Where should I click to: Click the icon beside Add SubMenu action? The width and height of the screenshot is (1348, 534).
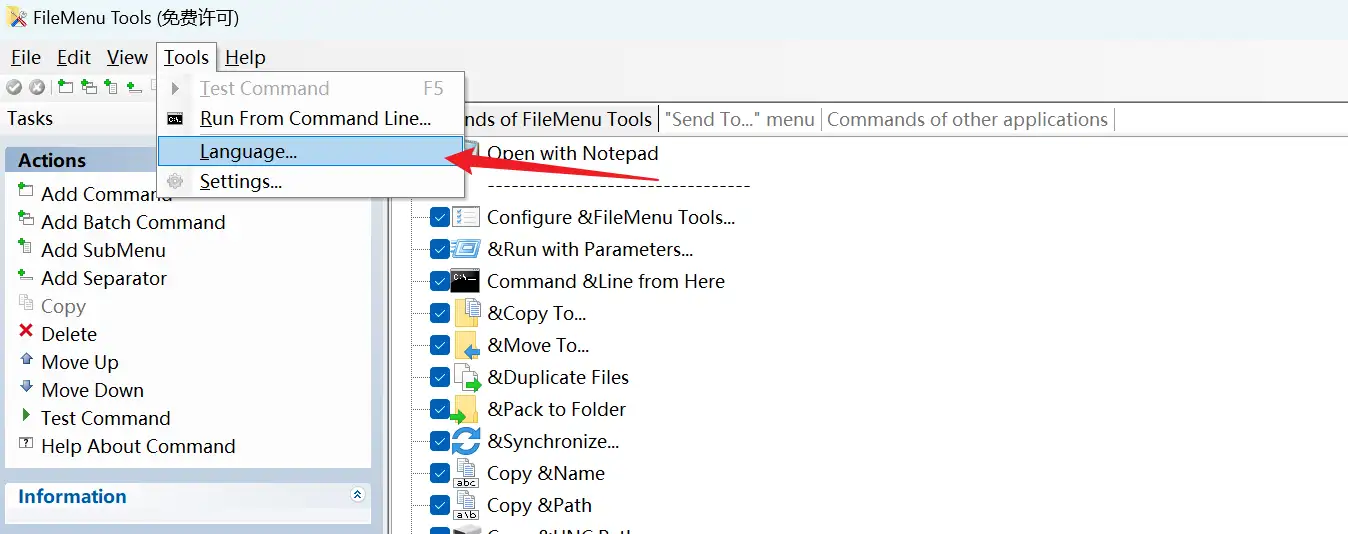[26, 247]
